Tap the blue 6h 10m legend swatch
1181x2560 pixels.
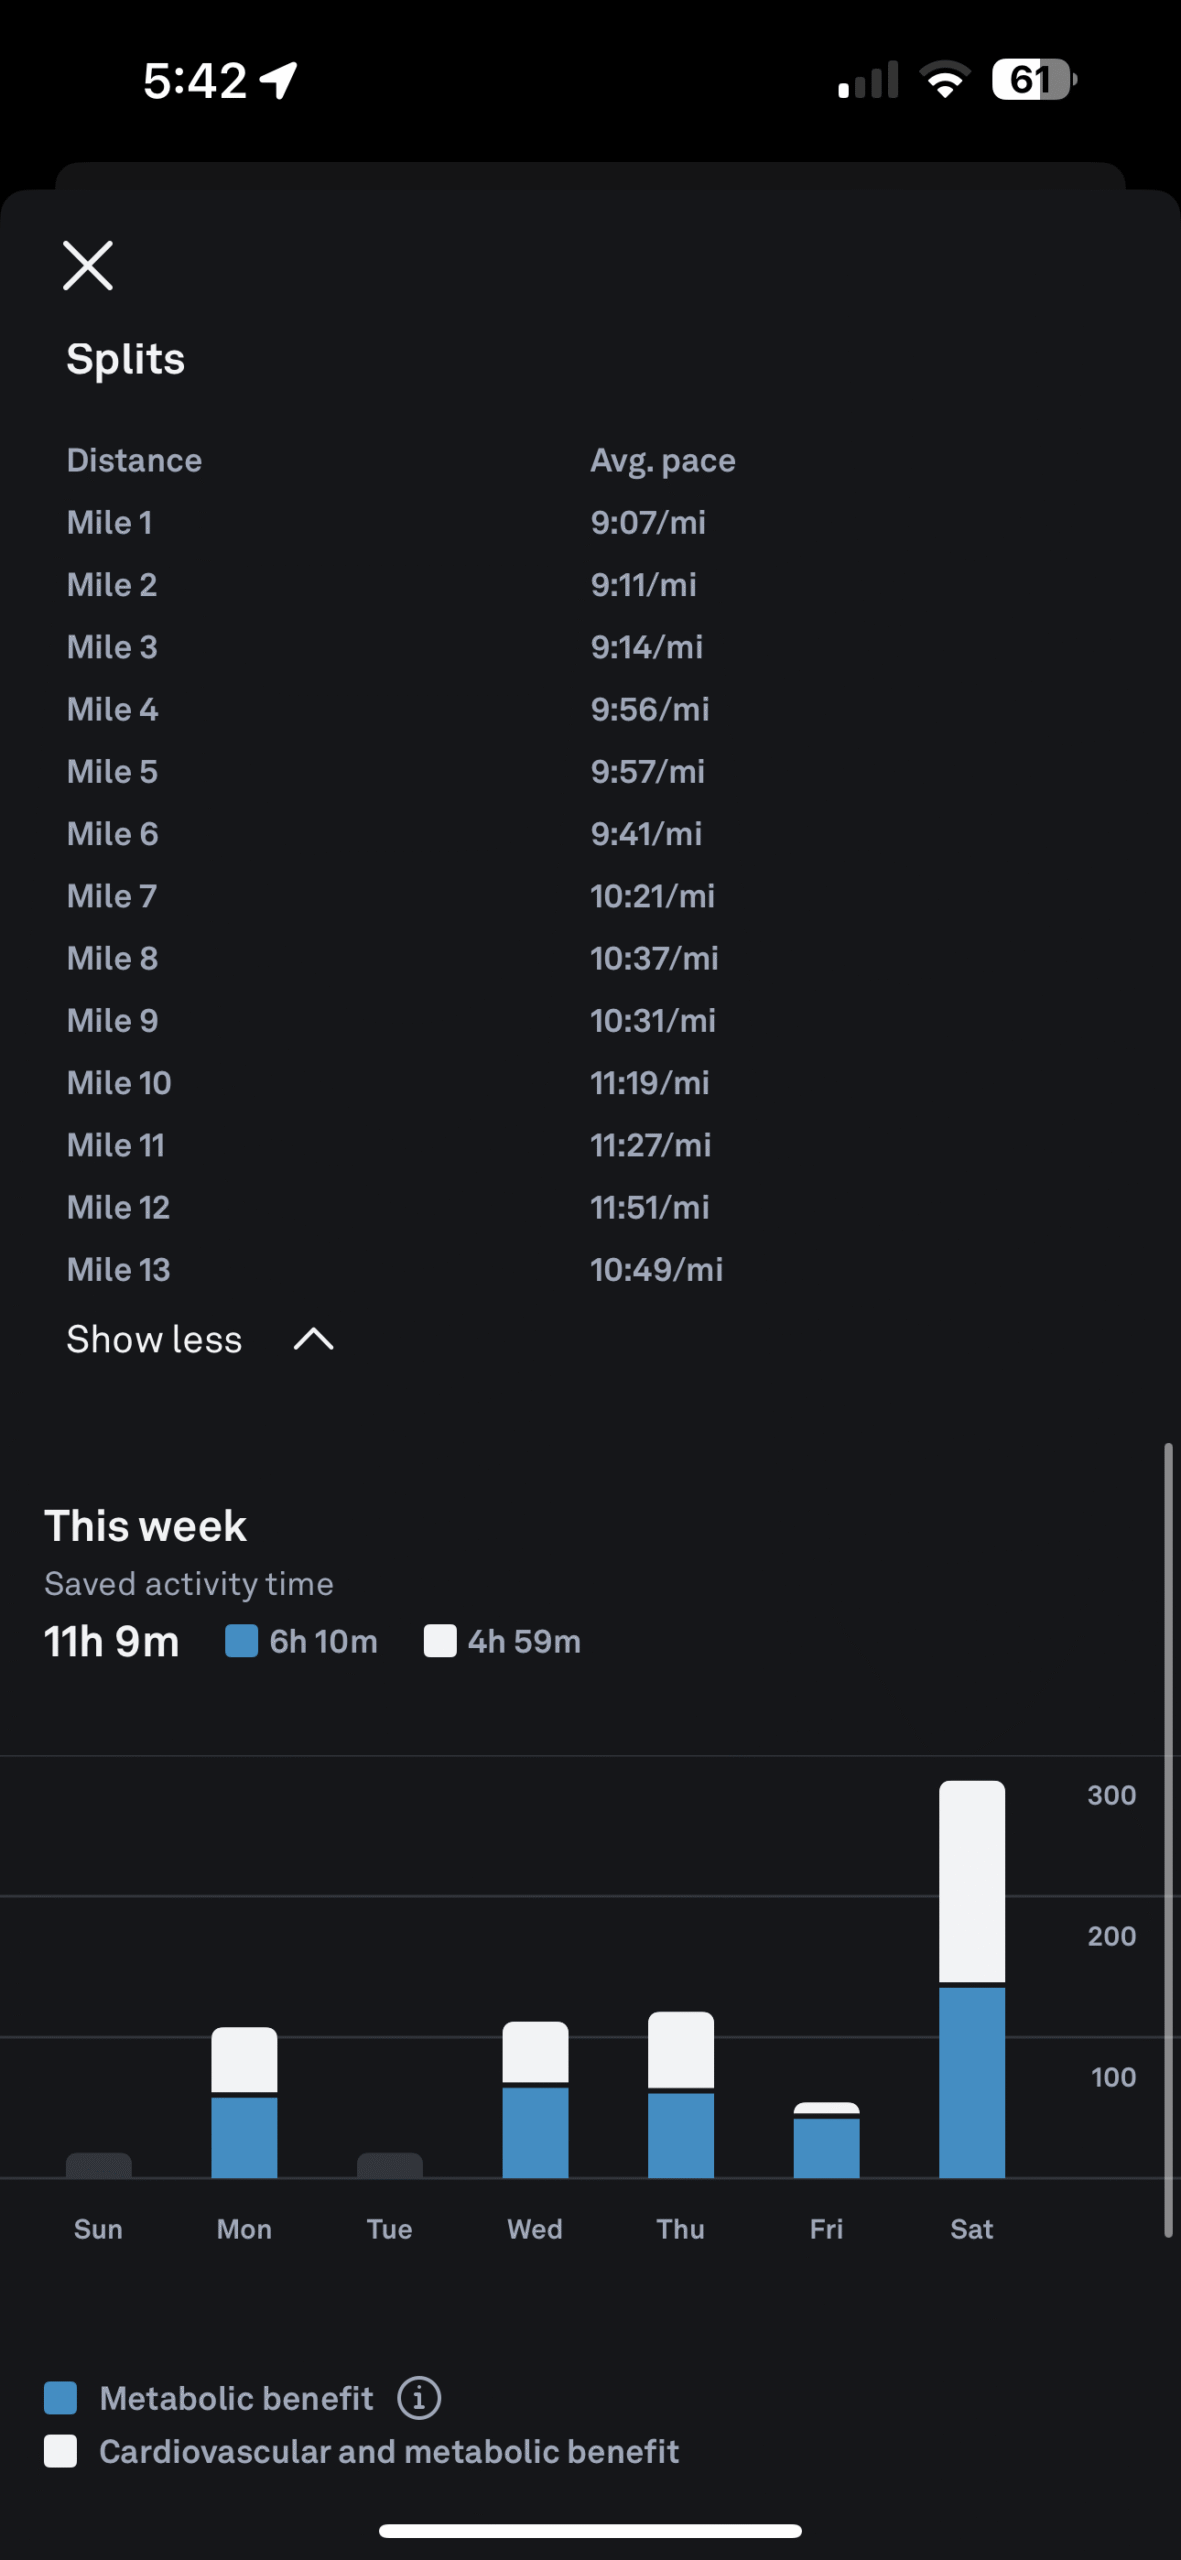242,1641
